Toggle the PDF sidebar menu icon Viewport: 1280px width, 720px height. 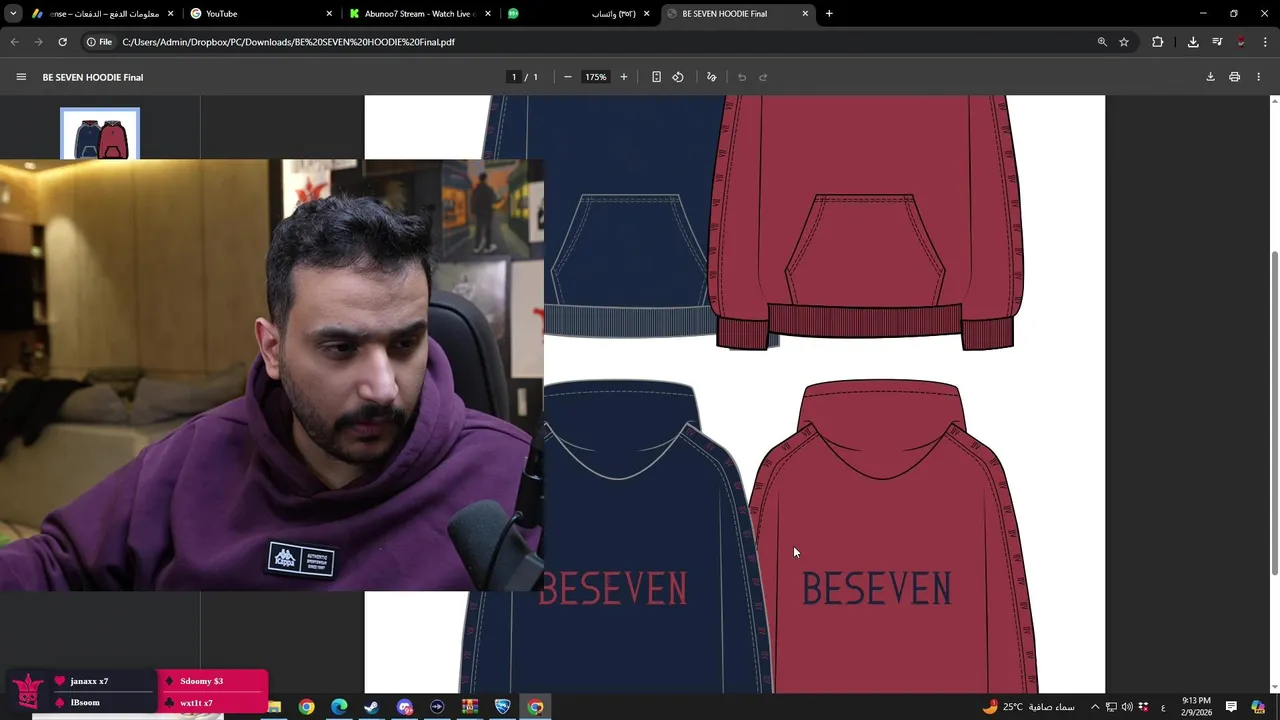[21, 77]
